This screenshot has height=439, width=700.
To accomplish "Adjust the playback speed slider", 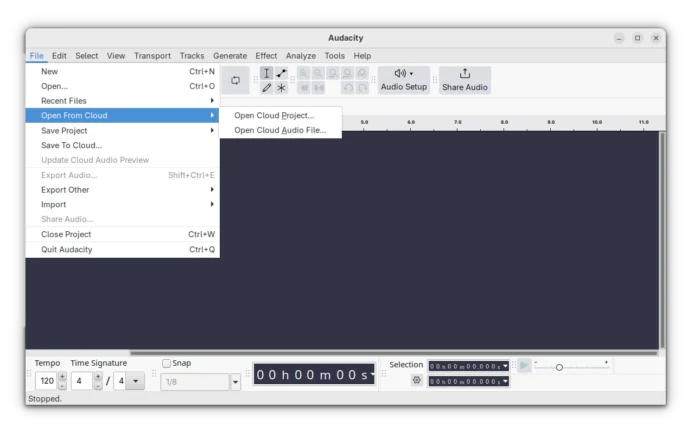I will 559,367.
